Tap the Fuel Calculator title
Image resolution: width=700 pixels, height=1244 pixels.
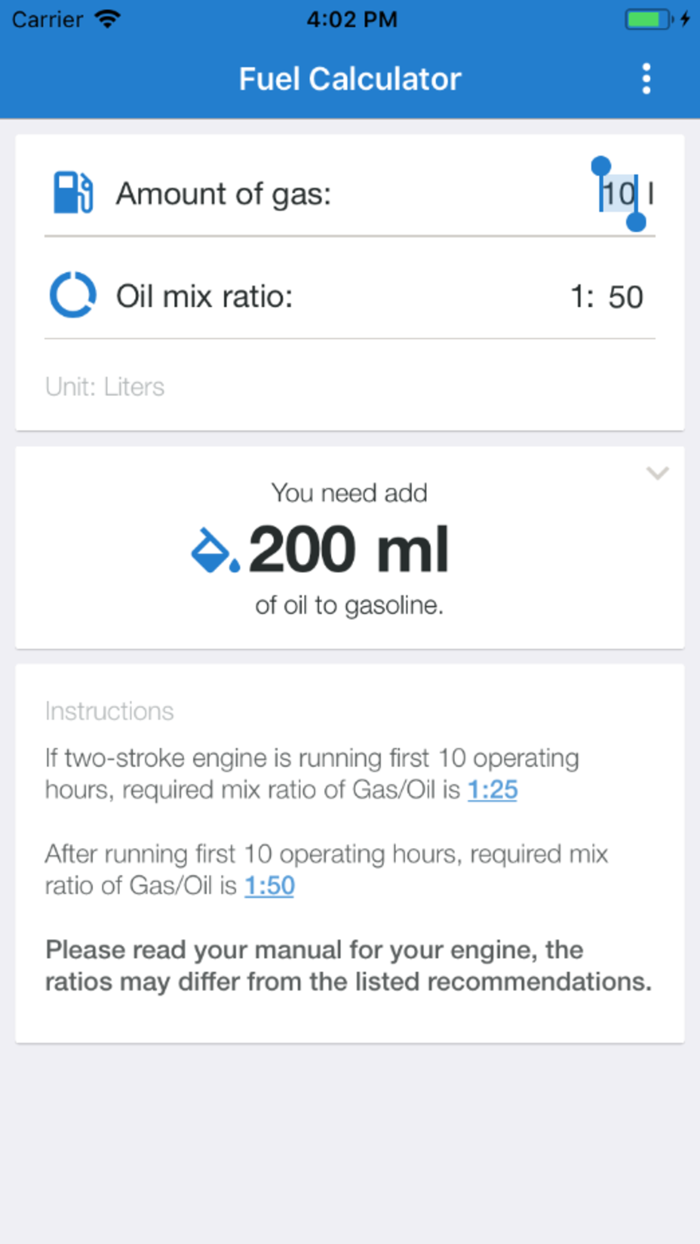tap(350, 78)
